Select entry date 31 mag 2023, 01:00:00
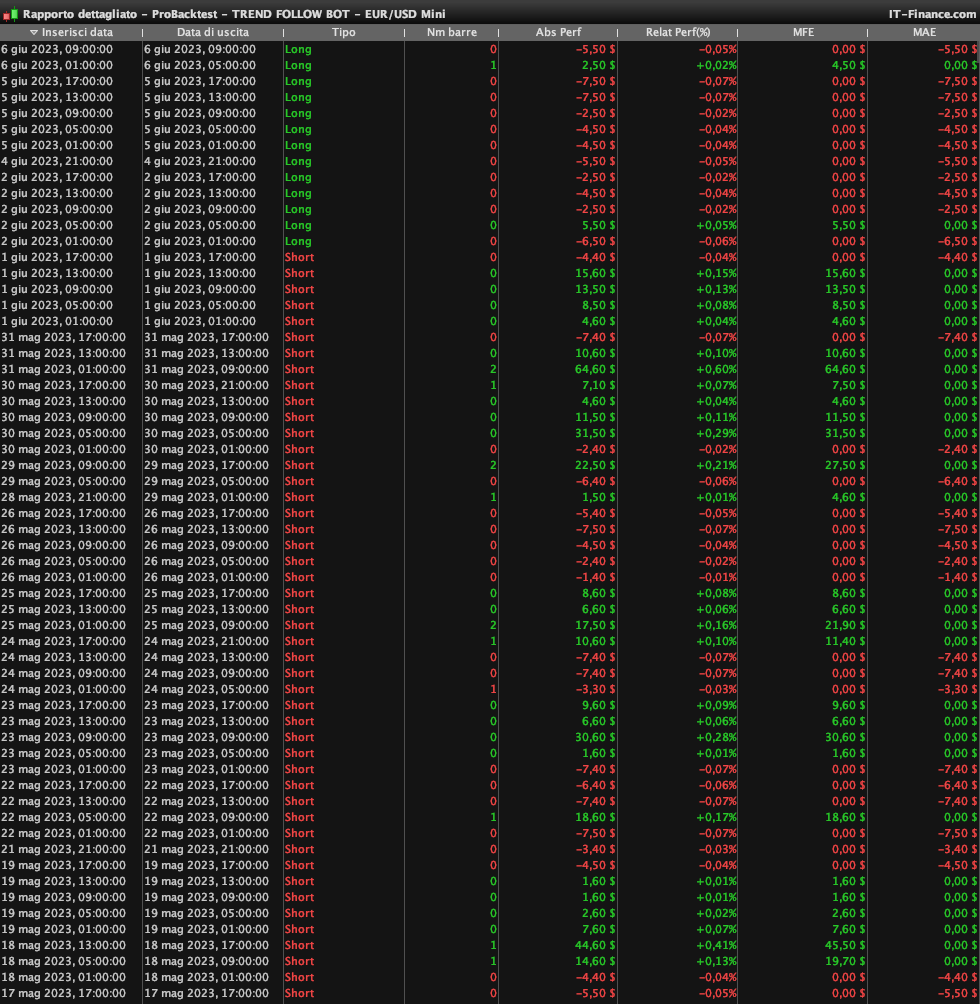This screenshot has height=1004, width=980. point(63,369)
